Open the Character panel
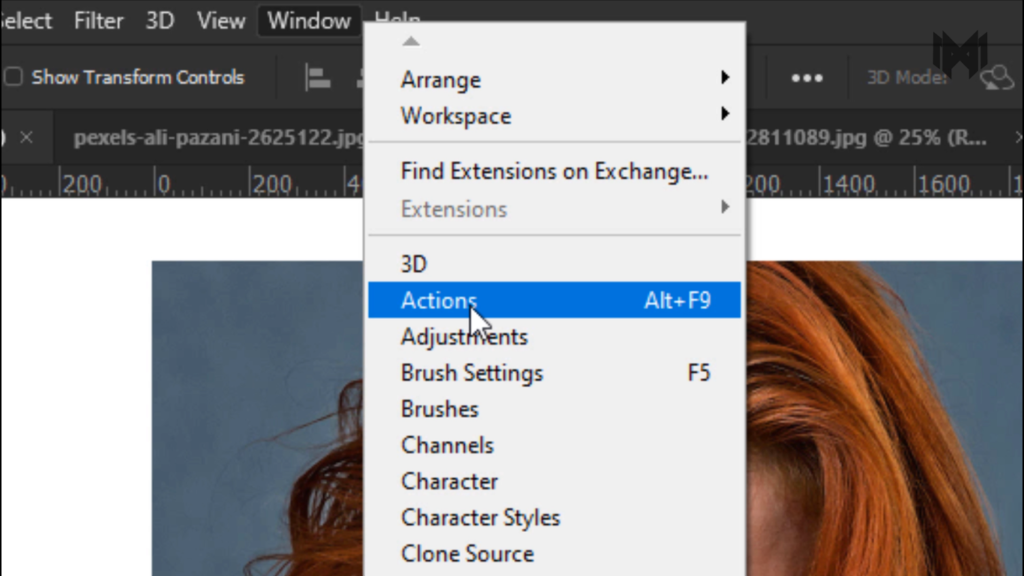This screenshot has height=576, width=1024. pos(554,482)
